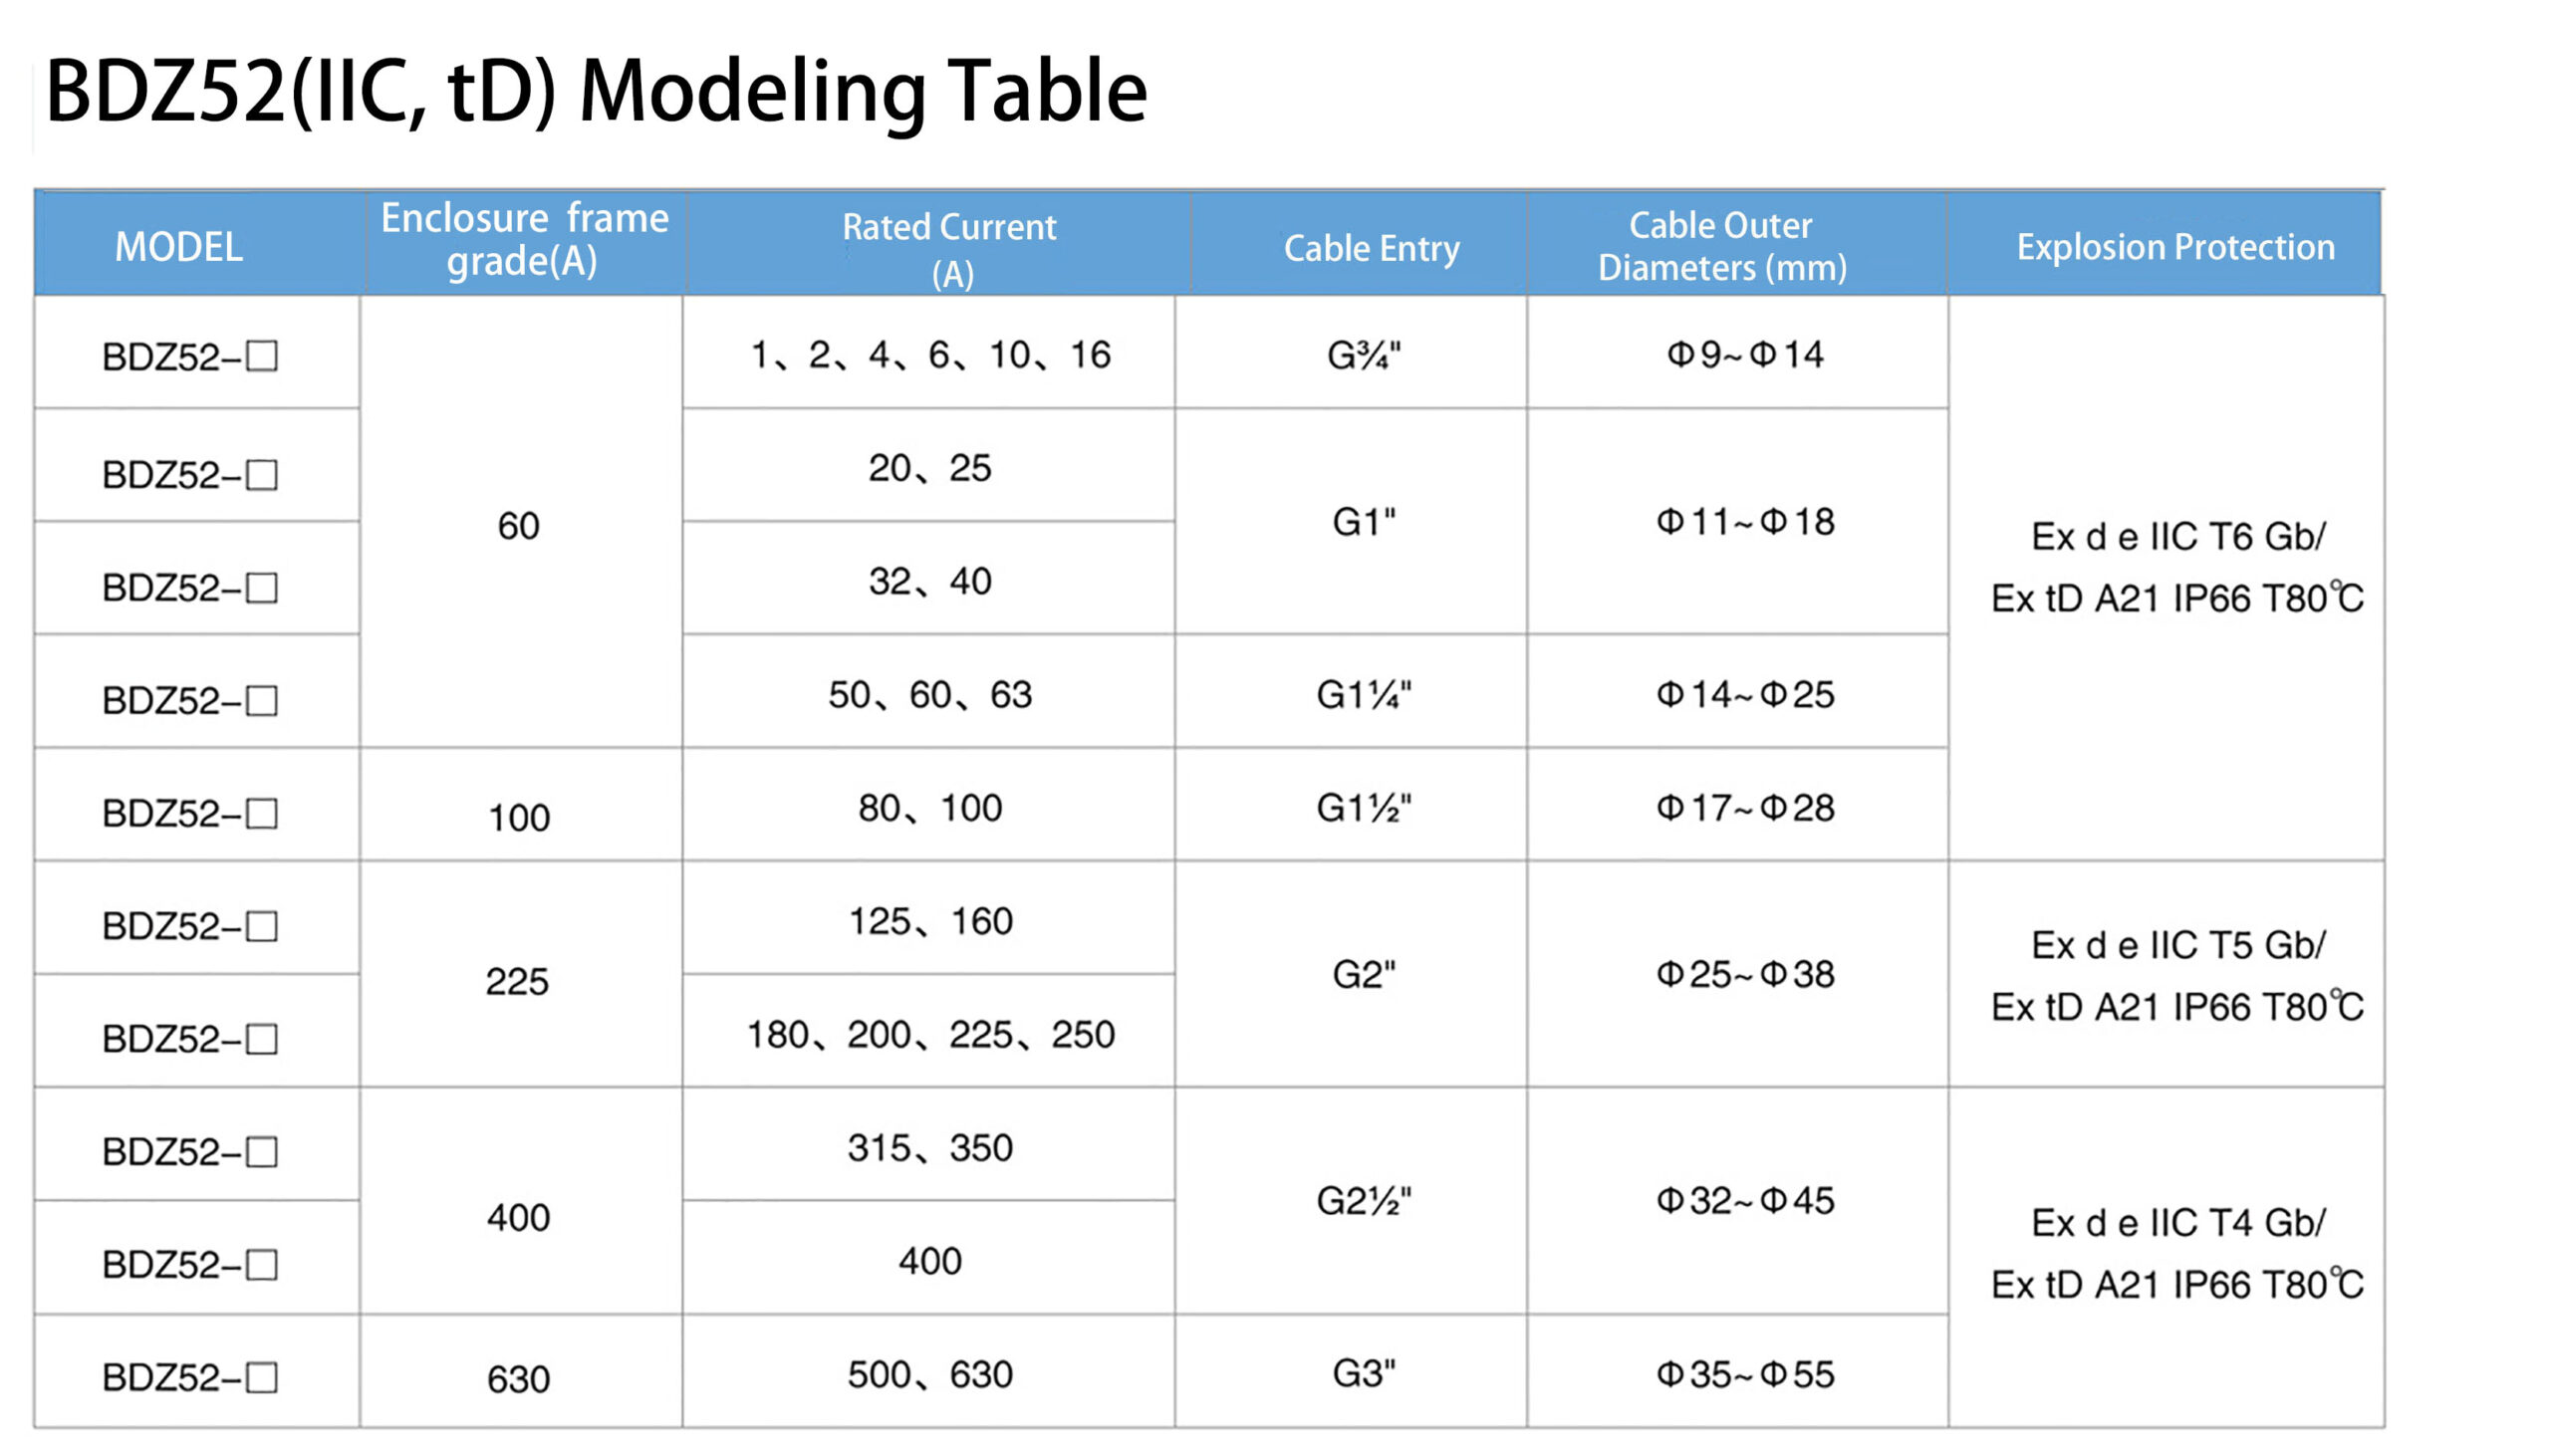2550x1456 pixels.
Task: Click the G¾" cable entry cell
Action: (x=1350, y=352)
